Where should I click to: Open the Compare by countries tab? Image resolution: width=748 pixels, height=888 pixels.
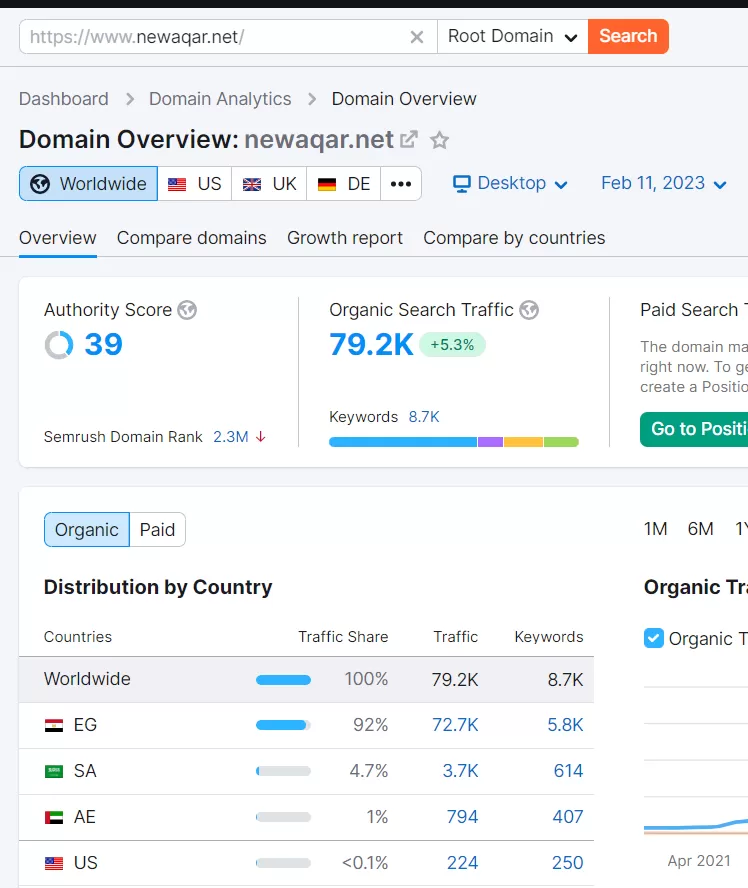click(x=514, y=238)
